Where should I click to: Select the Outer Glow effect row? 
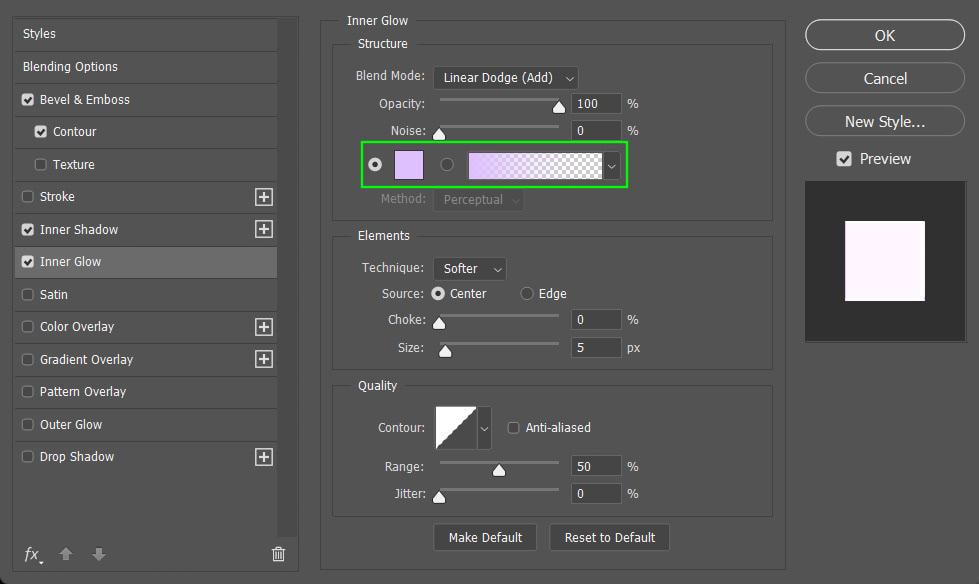145,424
